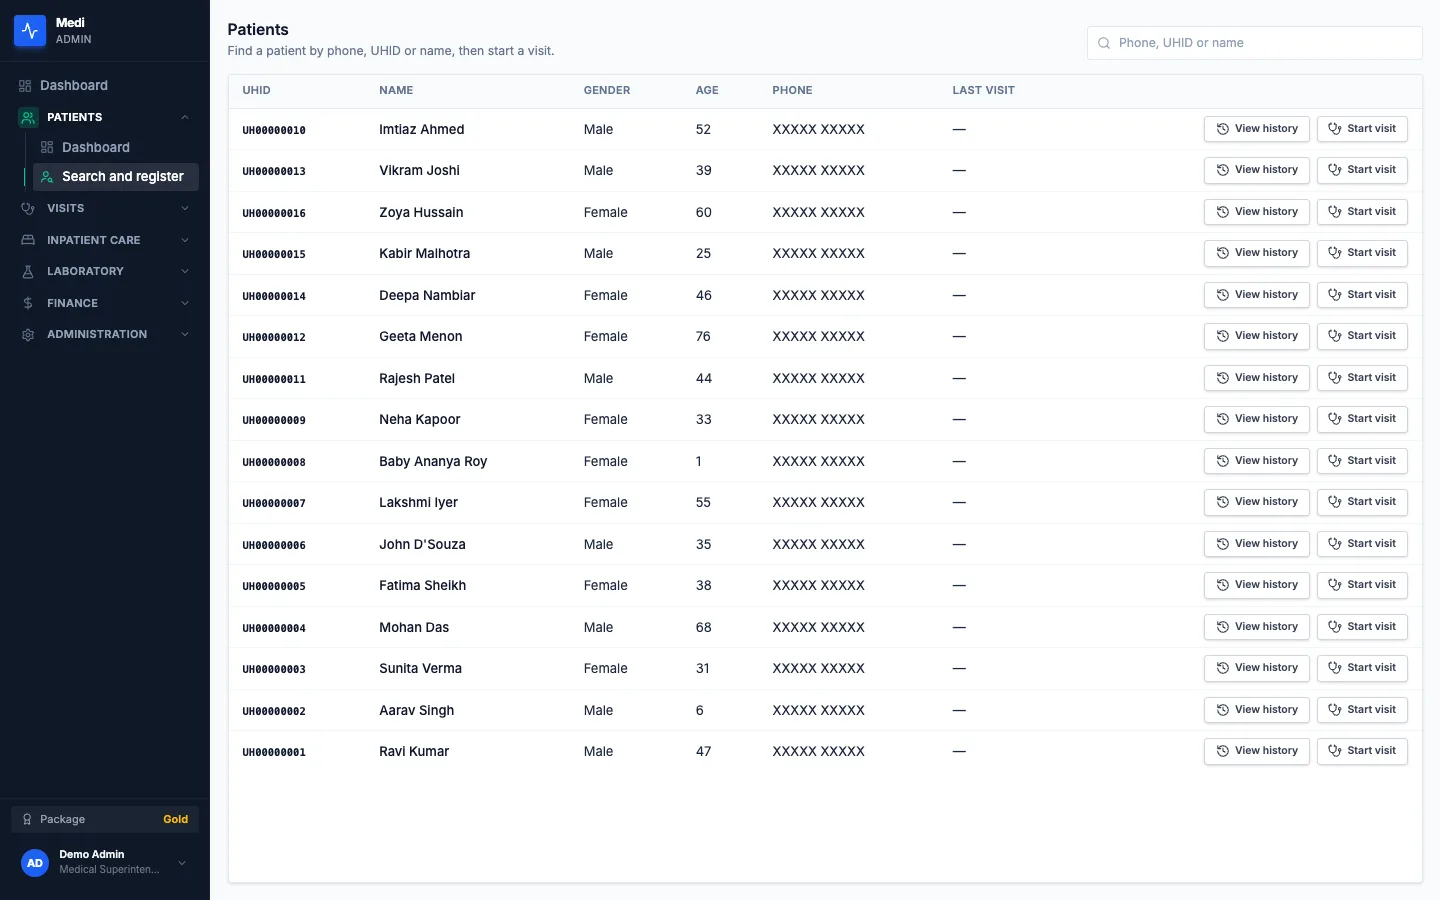Select Search and register menu item
The image size is (1440, 900).
point(116,177)
